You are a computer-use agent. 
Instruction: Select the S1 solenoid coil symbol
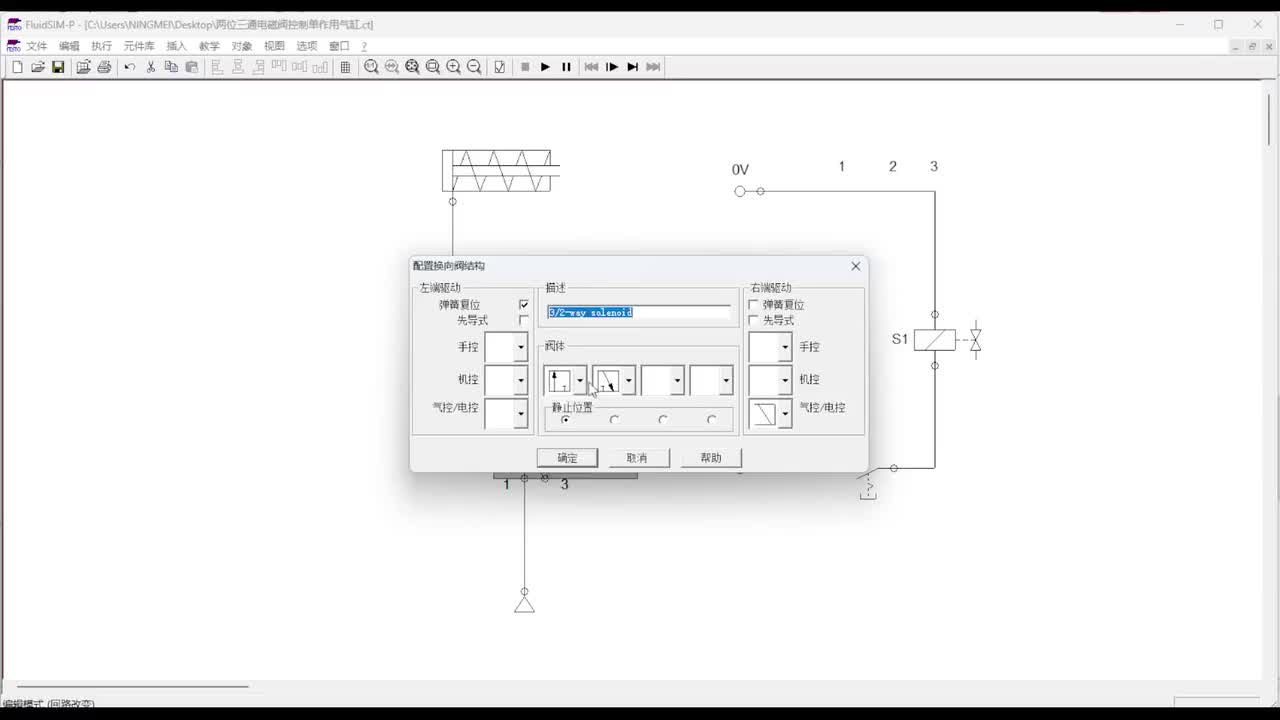pos(934,340)
